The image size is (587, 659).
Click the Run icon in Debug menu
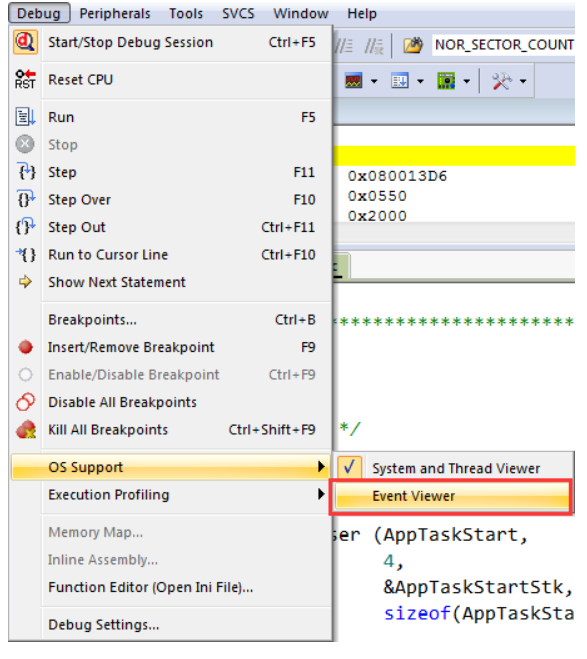(25, 117)
